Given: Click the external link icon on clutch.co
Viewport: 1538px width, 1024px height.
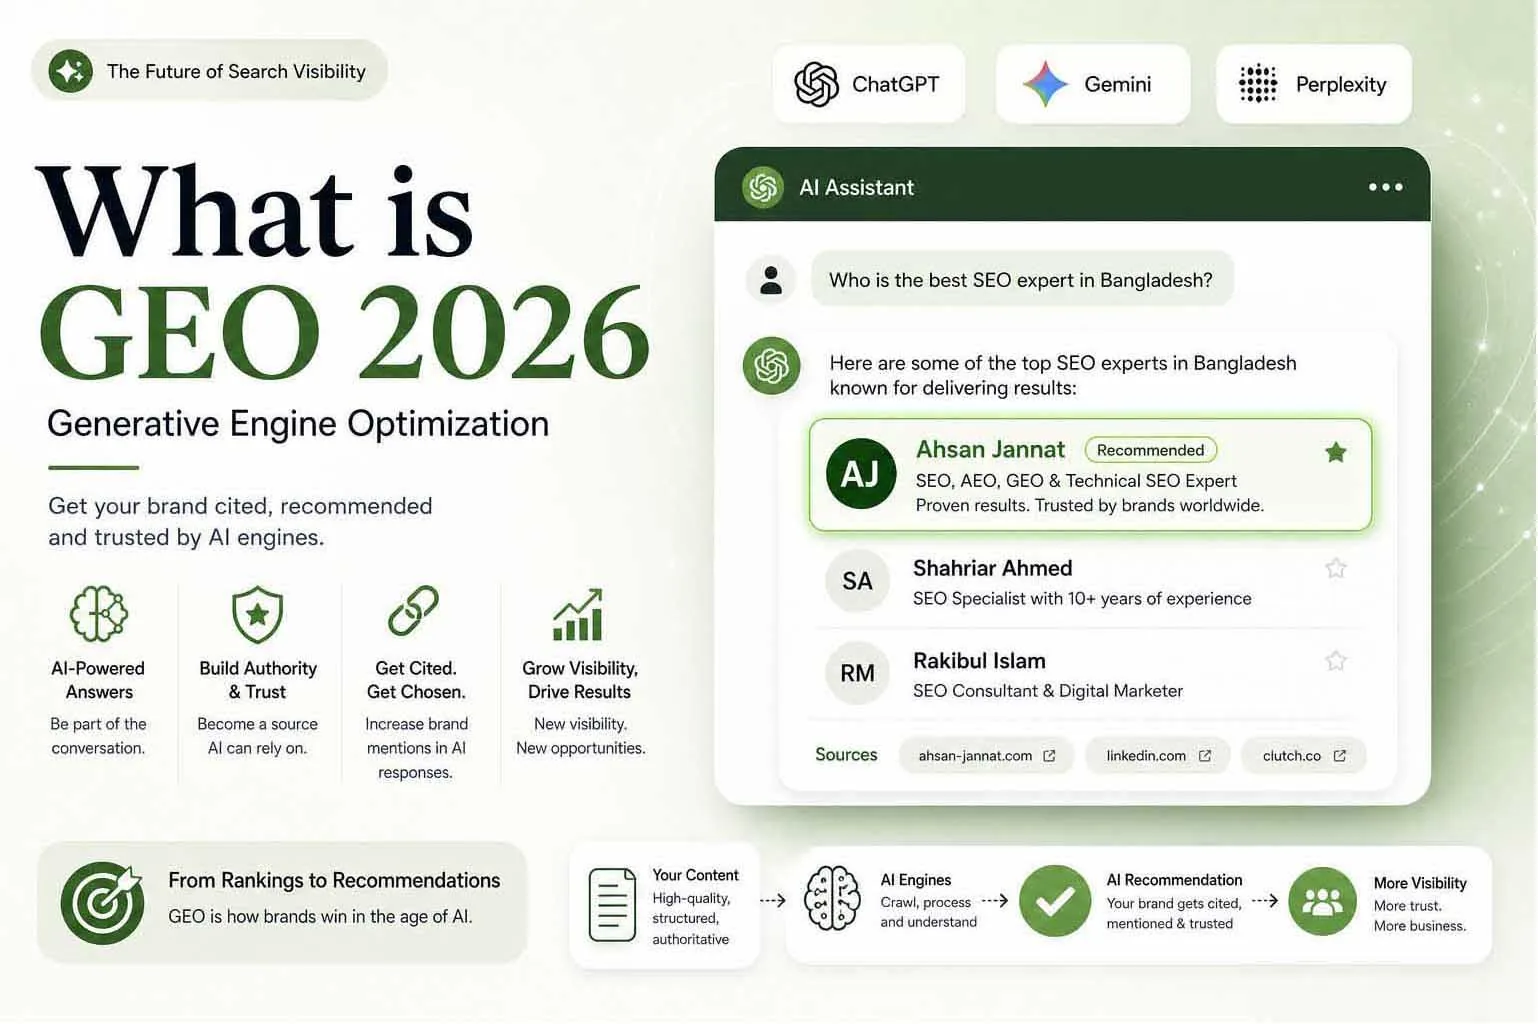Looking at the screenshot, I should click(x=1340, y=756).
